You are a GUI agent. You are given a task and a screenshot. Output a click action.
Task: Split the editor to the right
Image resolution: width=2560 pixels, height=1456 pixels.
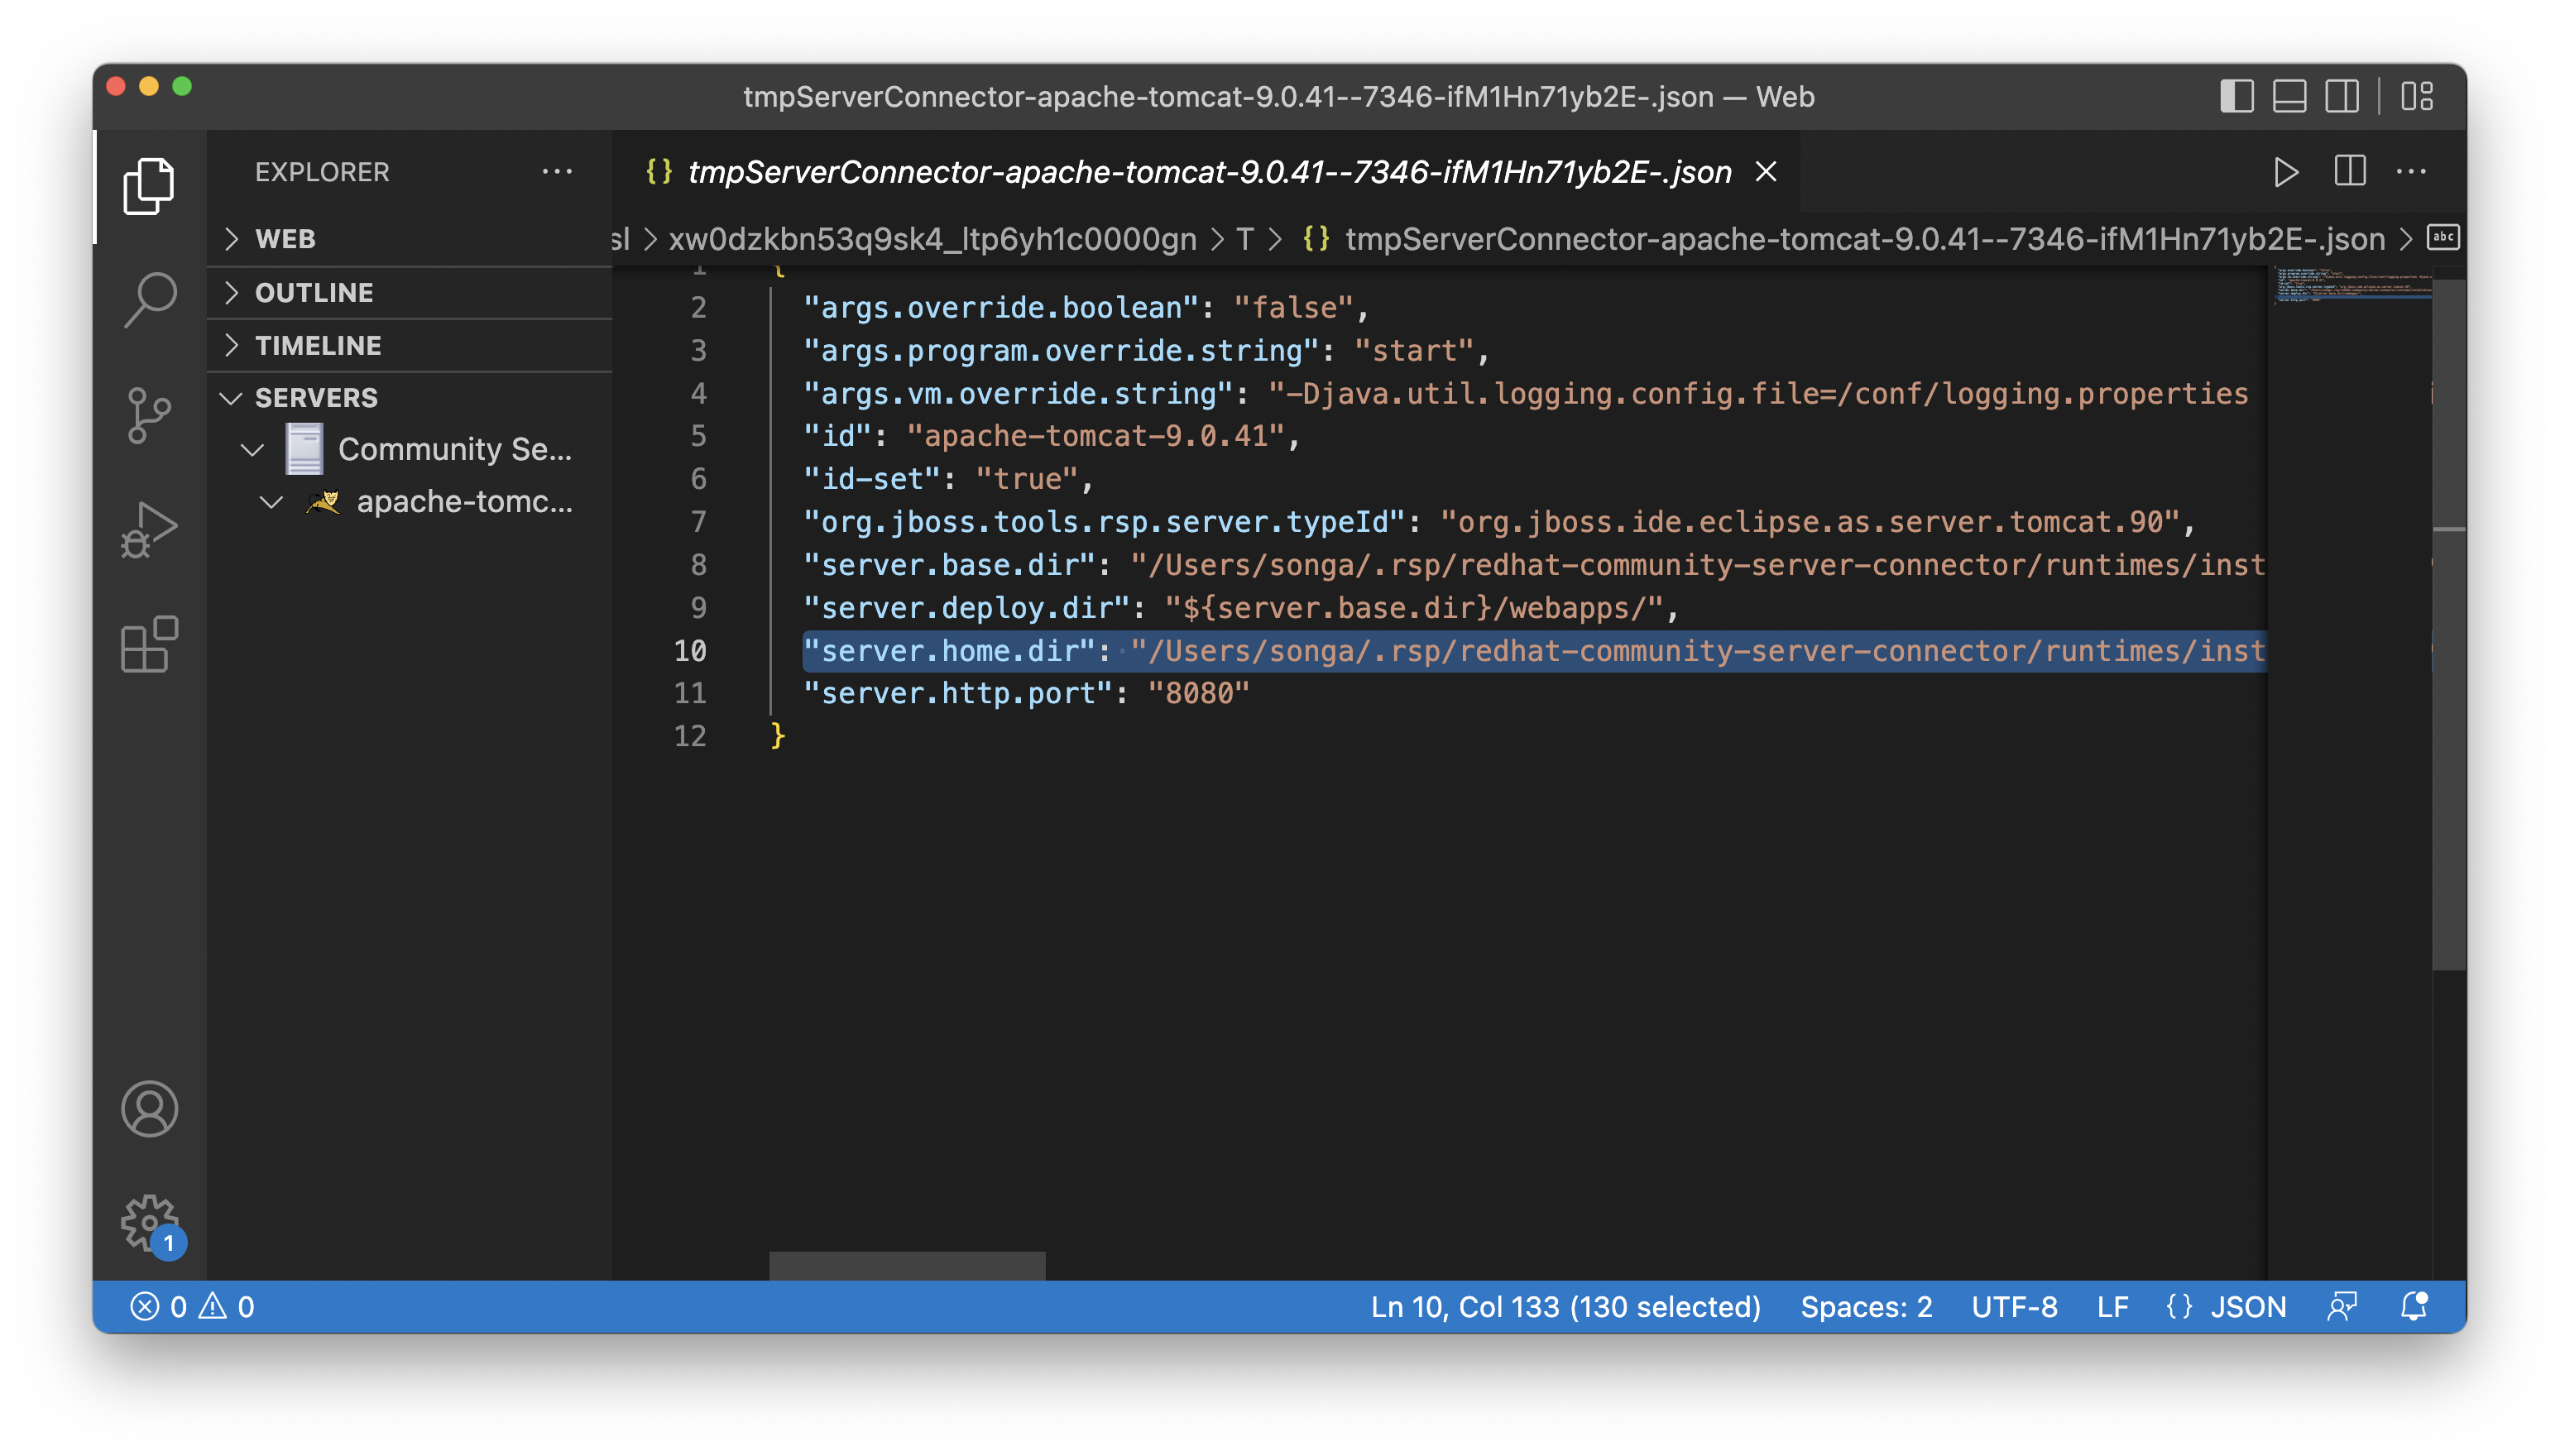coord(2349,172)
